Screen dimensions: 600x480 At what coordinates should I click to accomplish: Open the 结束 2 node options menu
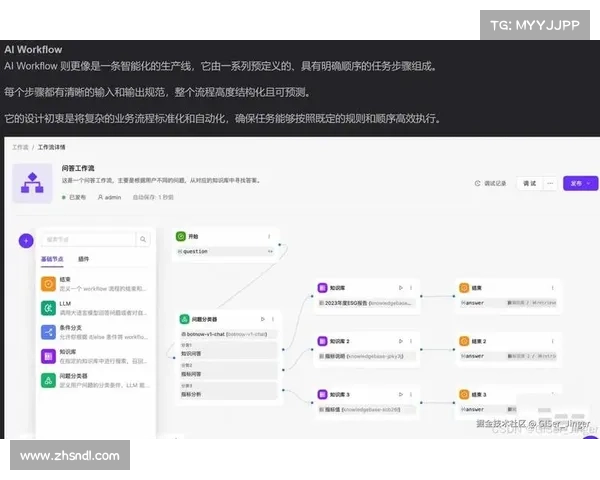pyautogui.click(x=553, y=341)
